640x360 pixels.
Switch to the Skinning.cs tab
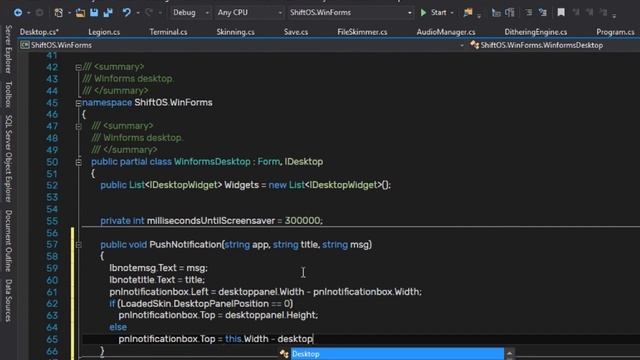pyautogui.click(x=236, y=32)
